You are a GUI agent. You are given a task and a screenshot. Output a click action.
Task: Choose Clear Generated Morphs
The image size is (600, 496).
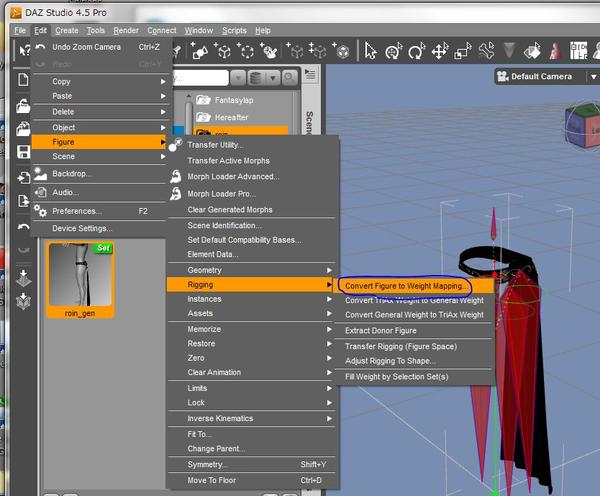point(251,210)
